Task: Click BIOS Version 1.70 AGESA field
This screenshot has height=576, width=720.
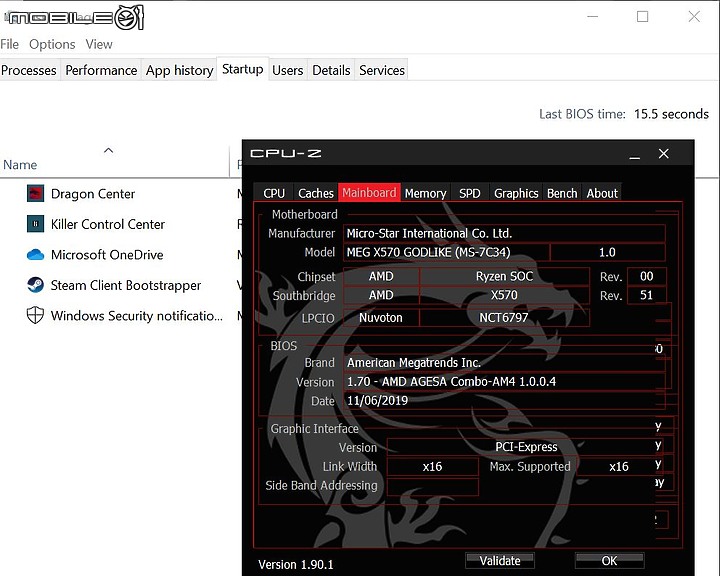Action: 504,382
